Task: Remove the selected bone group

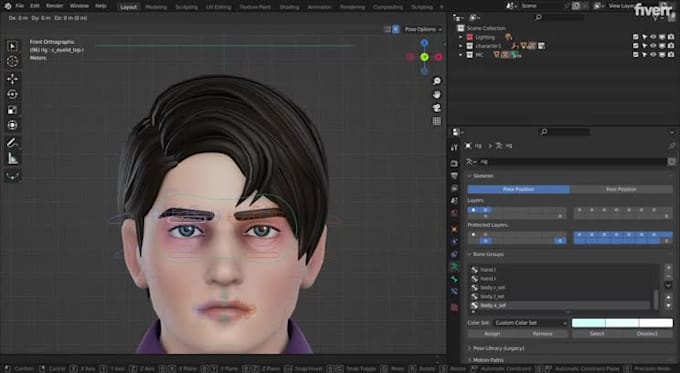Action: [668, 276]
